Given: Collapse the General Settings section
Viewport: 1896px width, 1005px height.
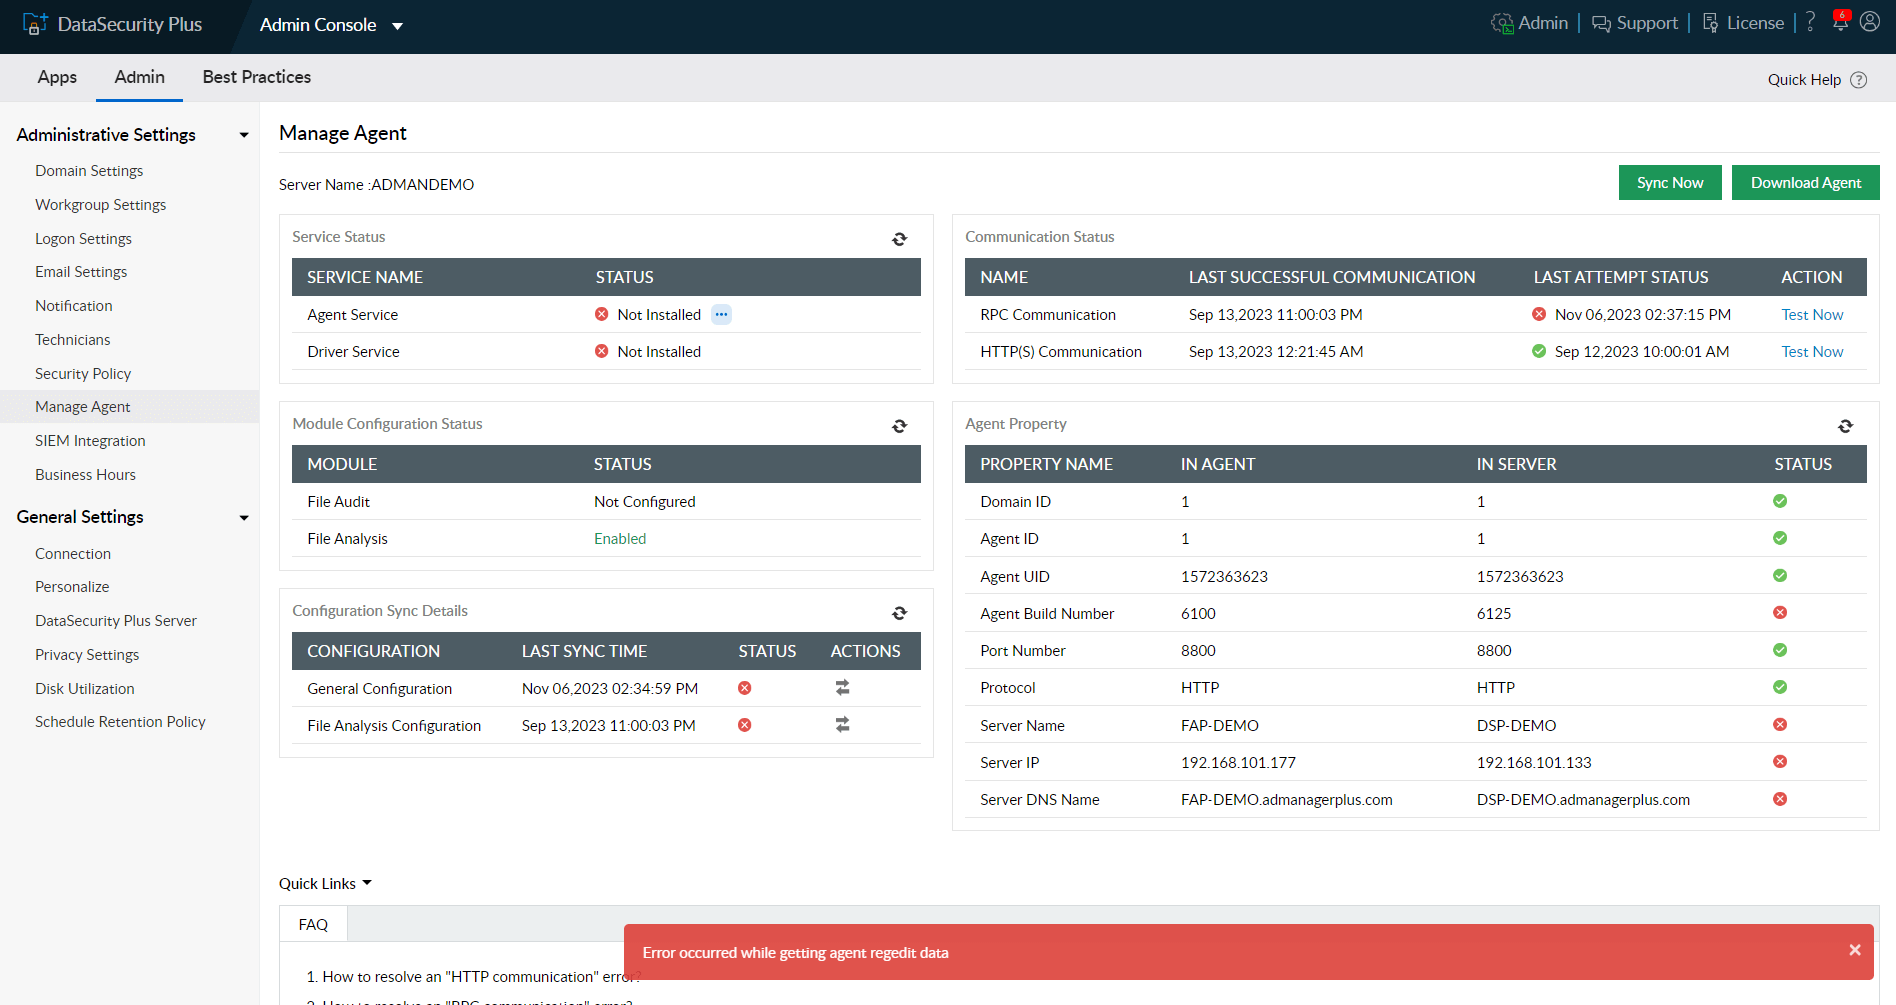Looking at the screenshot, I should click(x=243, y=518).
